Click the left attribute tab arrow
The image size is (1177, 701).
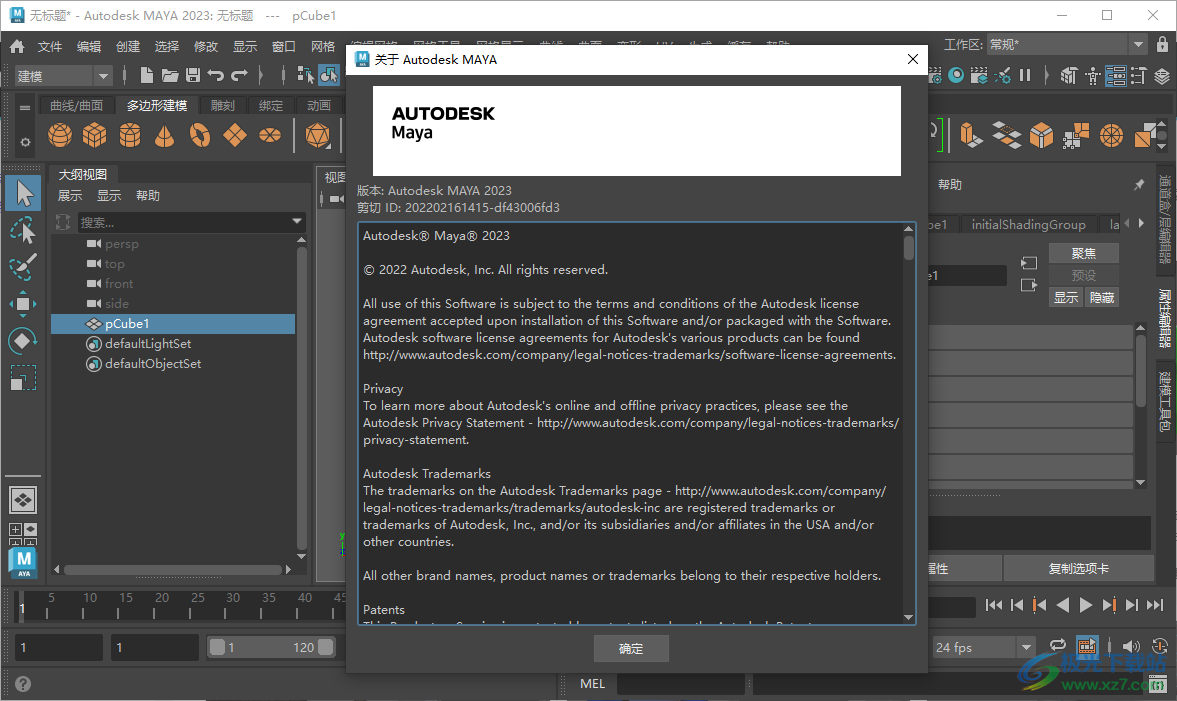click(x=1127, y=224)
